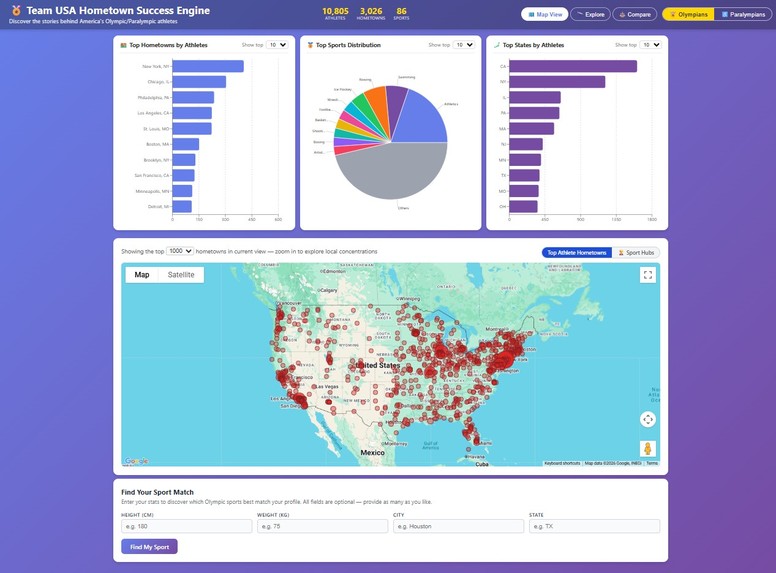Open Show top dropdown for Top States
This screenshot has height=573, width=776.
pyautogui.click(x=650, y=45)
